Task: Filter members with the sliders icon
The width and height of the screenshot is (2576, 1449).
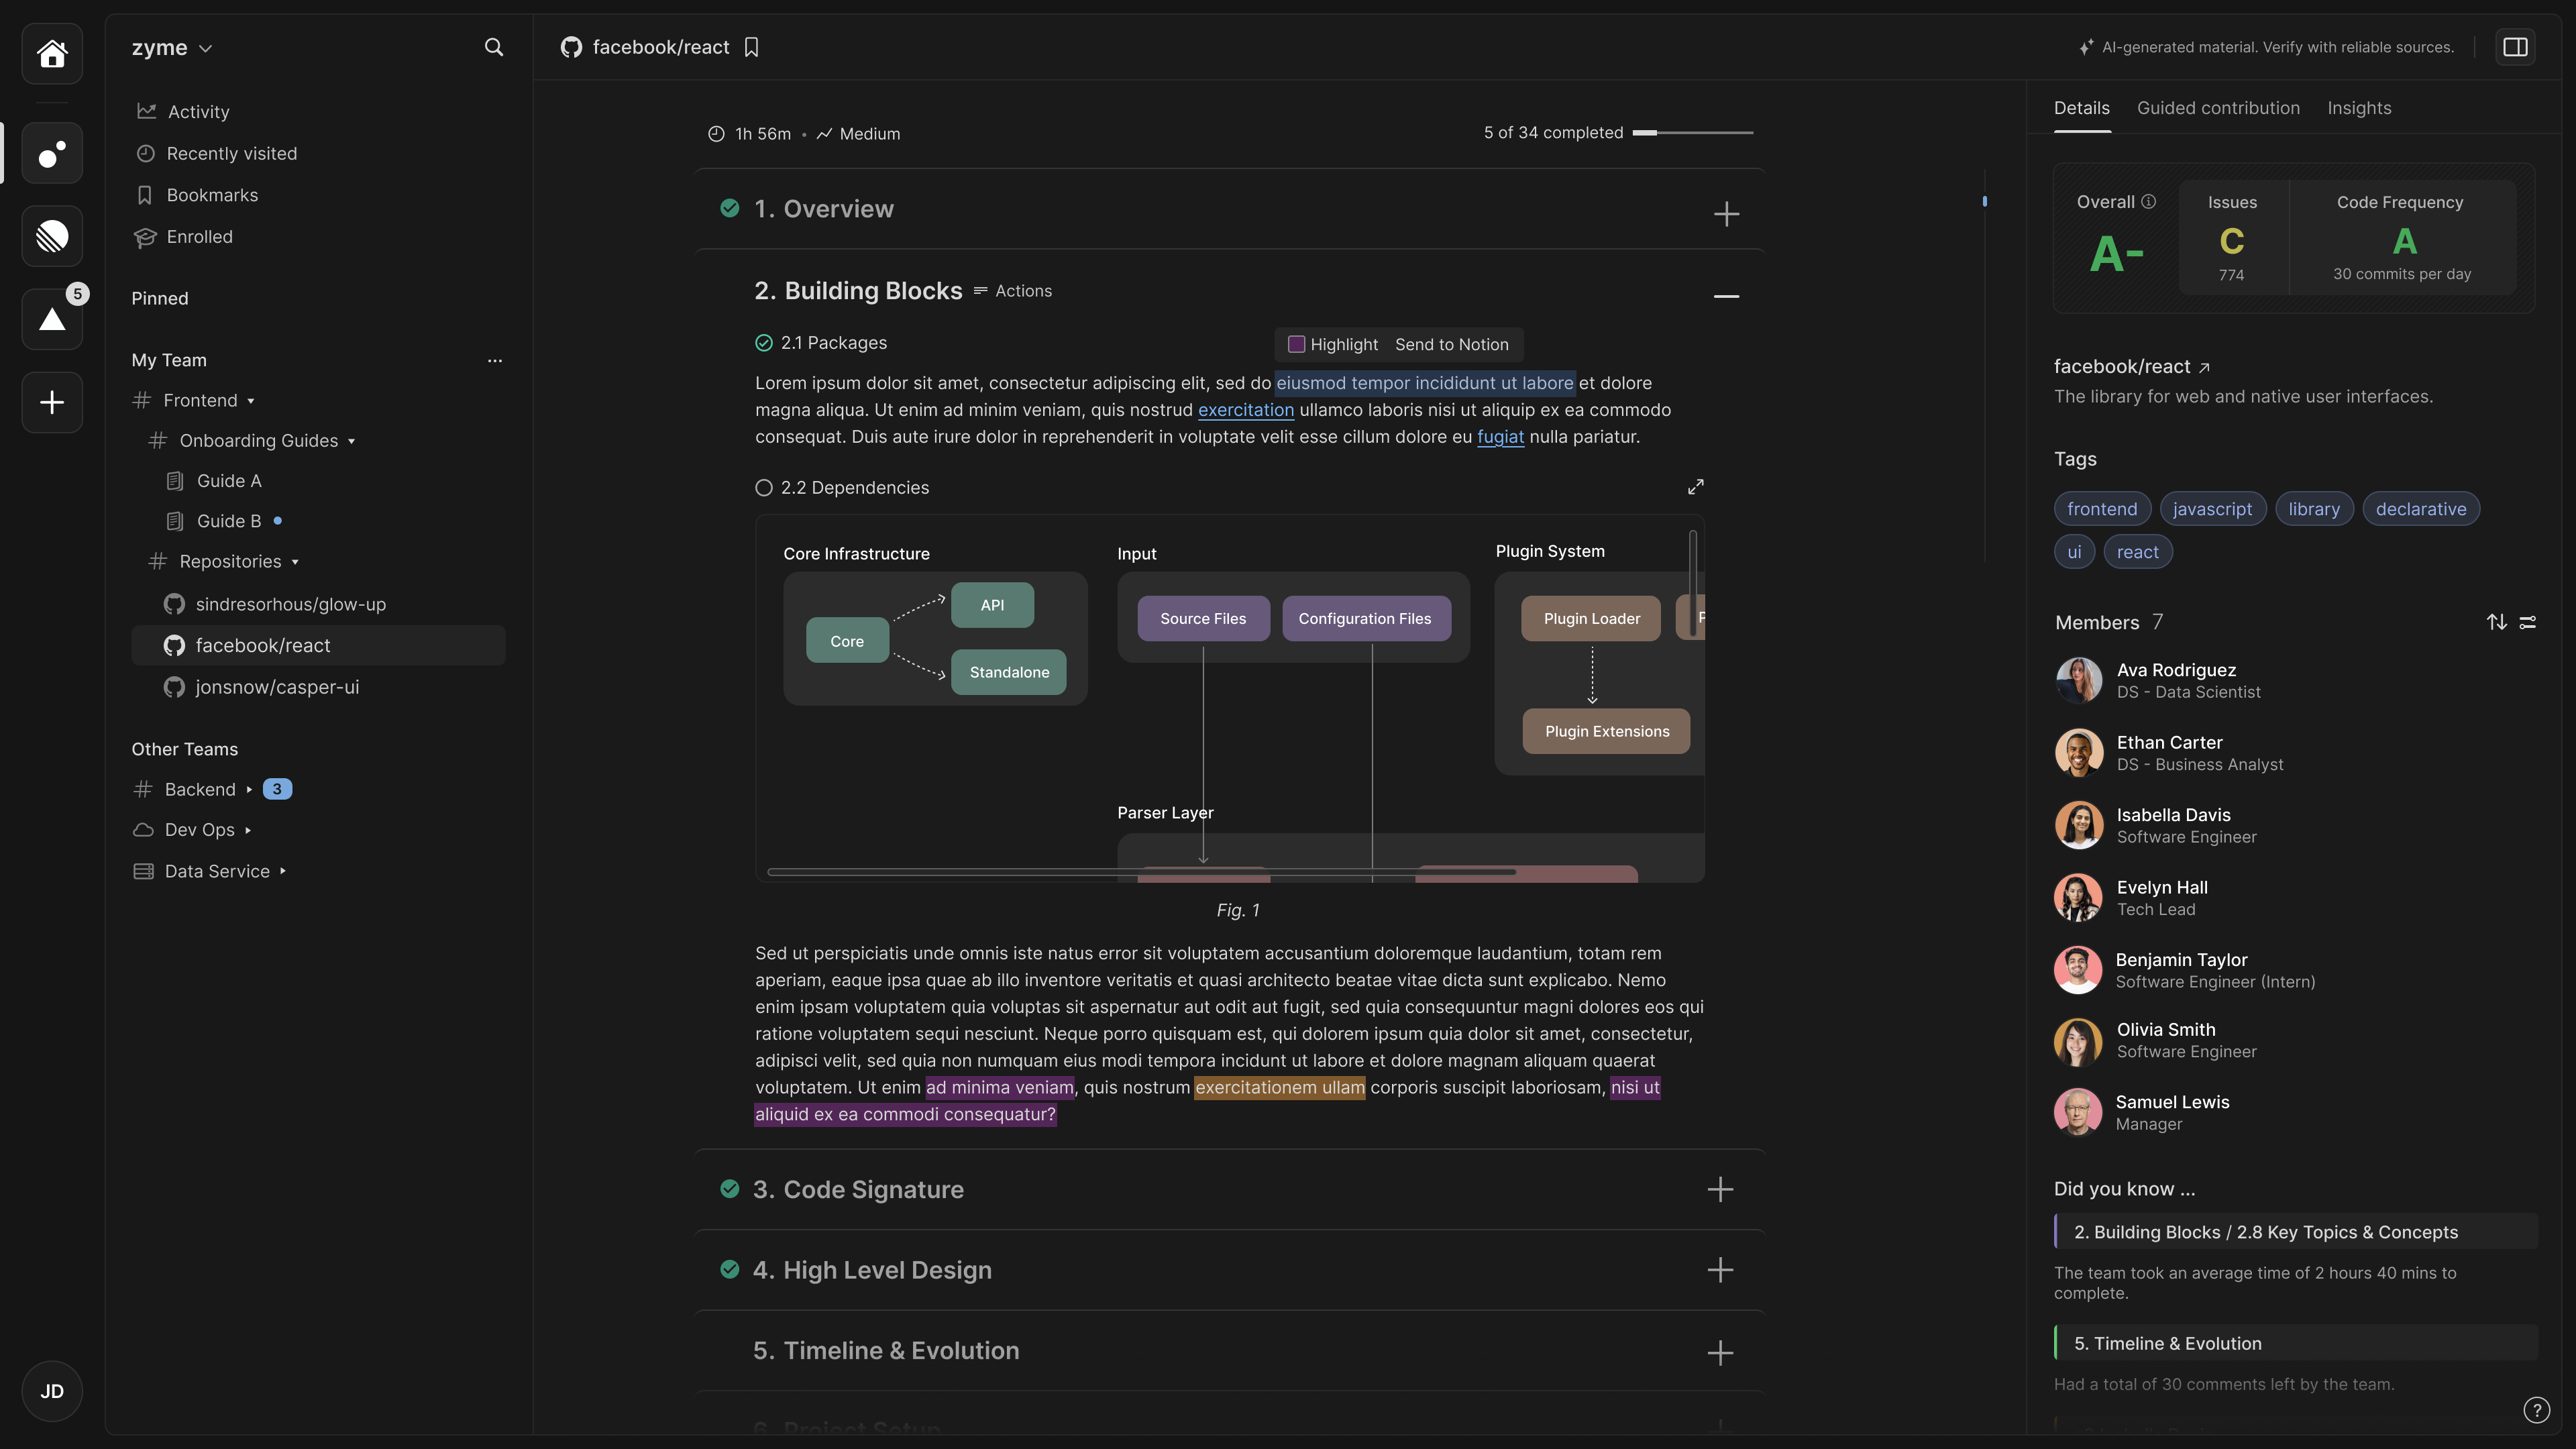Action: pyautogui.click(x=2528, y=622)
